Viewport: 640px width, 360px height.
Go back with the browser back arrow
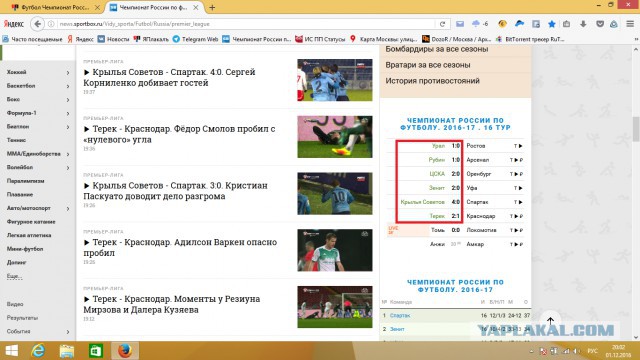coord(37,24)
